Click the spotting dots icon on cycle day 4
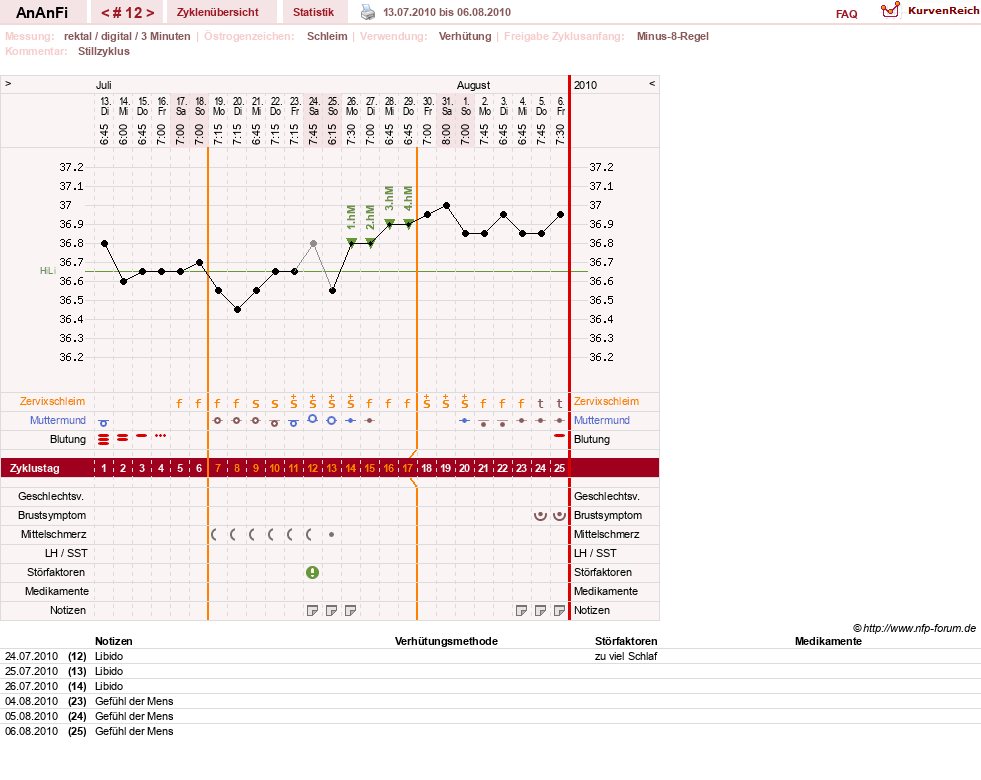Screen dimensions: 981x780 (x=161, y=435)
